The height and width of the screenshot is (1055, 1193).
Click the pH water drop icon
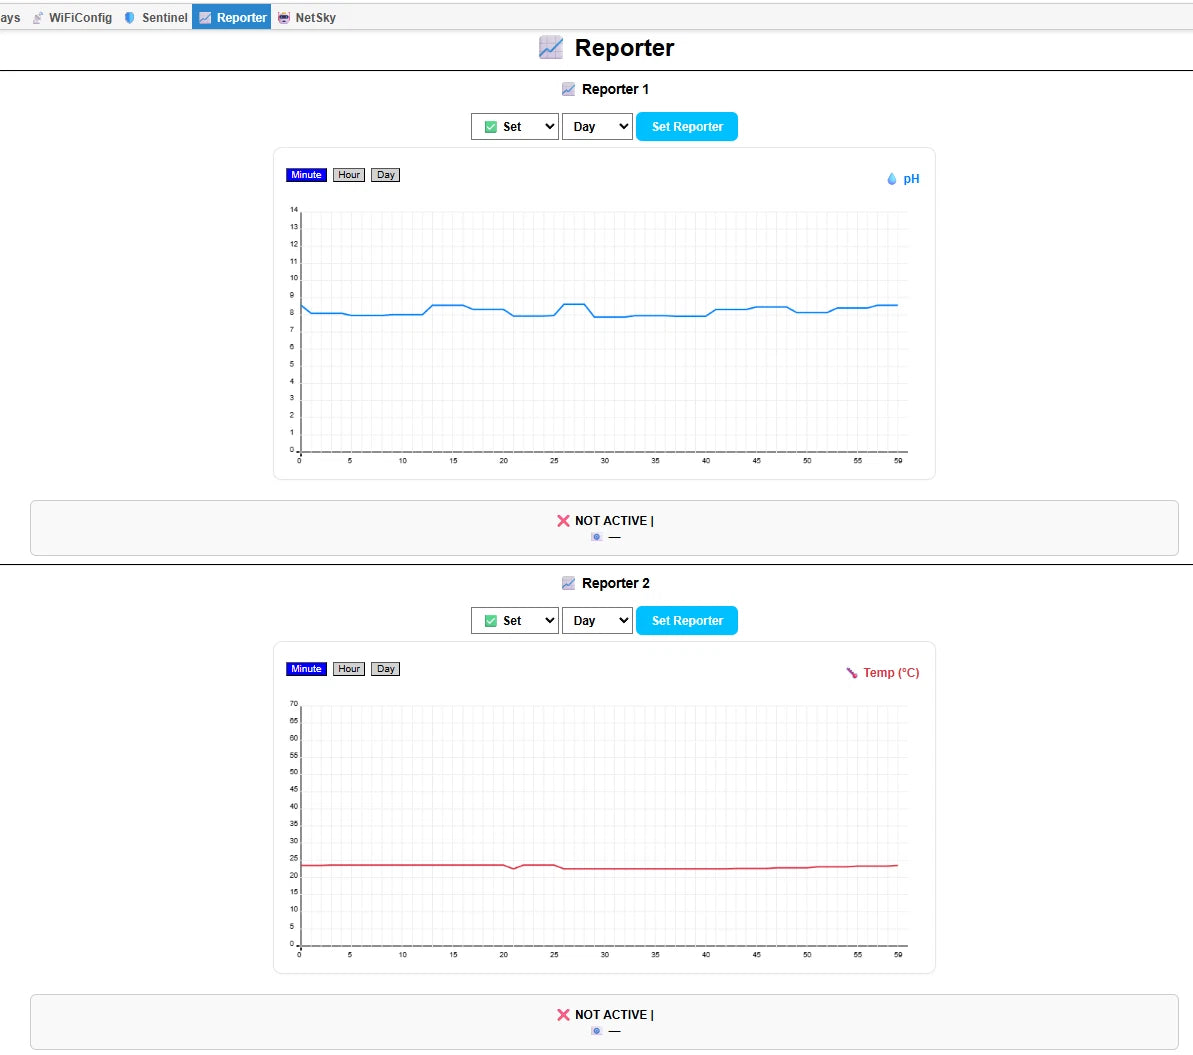click(x=892, y=179)
